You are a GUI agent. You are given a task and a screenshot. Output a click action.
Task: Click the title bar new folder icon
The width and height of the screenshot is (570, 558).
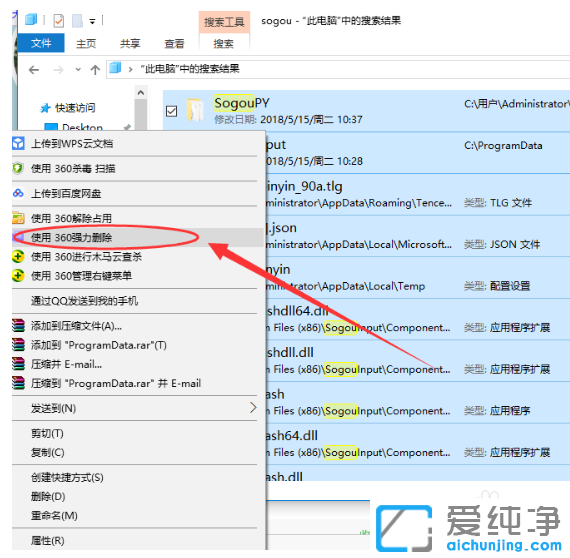tap(77, 21)
